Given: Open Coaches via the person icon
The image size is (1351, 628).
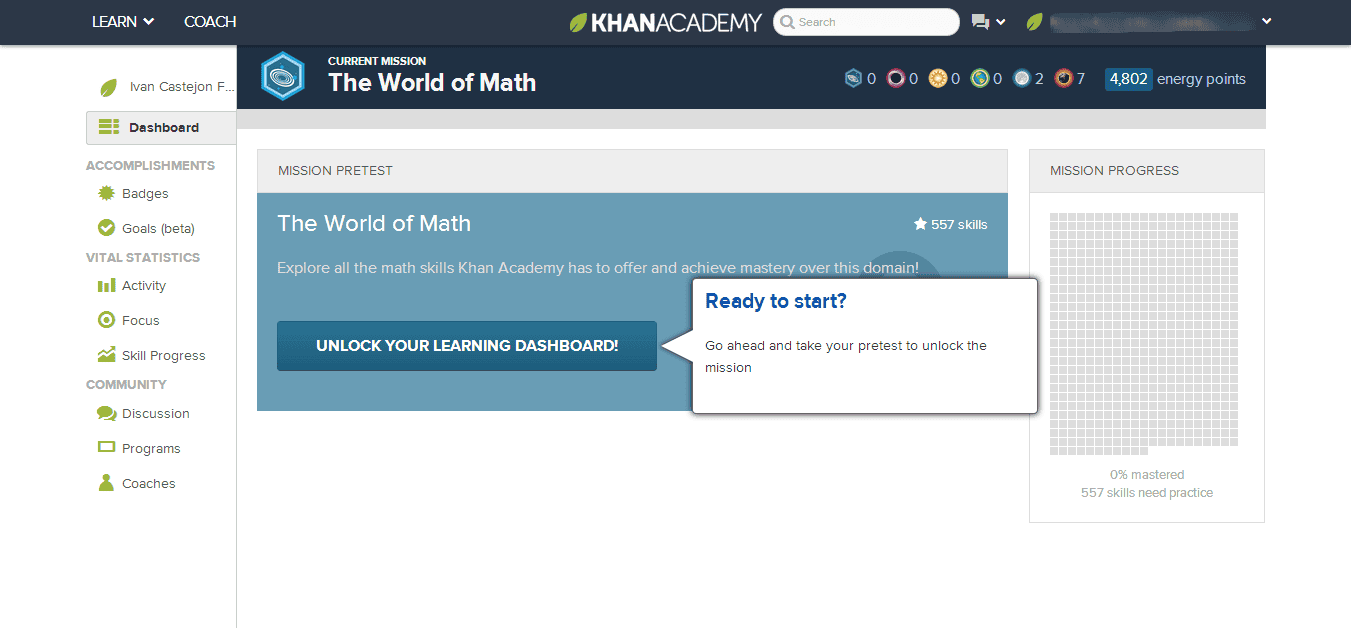Looking at the screenshot, I should point(105,483).
